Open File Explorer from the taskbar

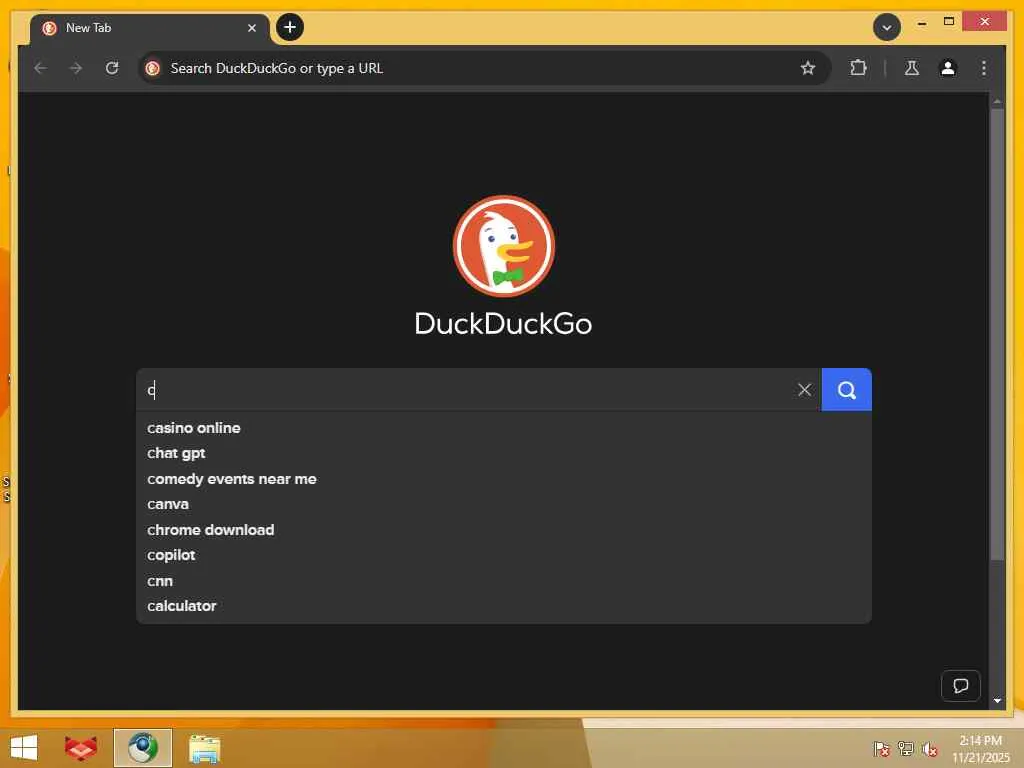(x=204, y=749)
